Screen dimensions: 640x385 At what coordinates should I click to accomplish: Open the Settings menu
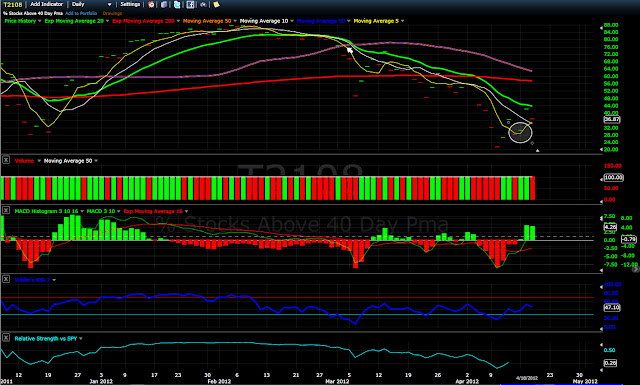click(x=130, y=4)
